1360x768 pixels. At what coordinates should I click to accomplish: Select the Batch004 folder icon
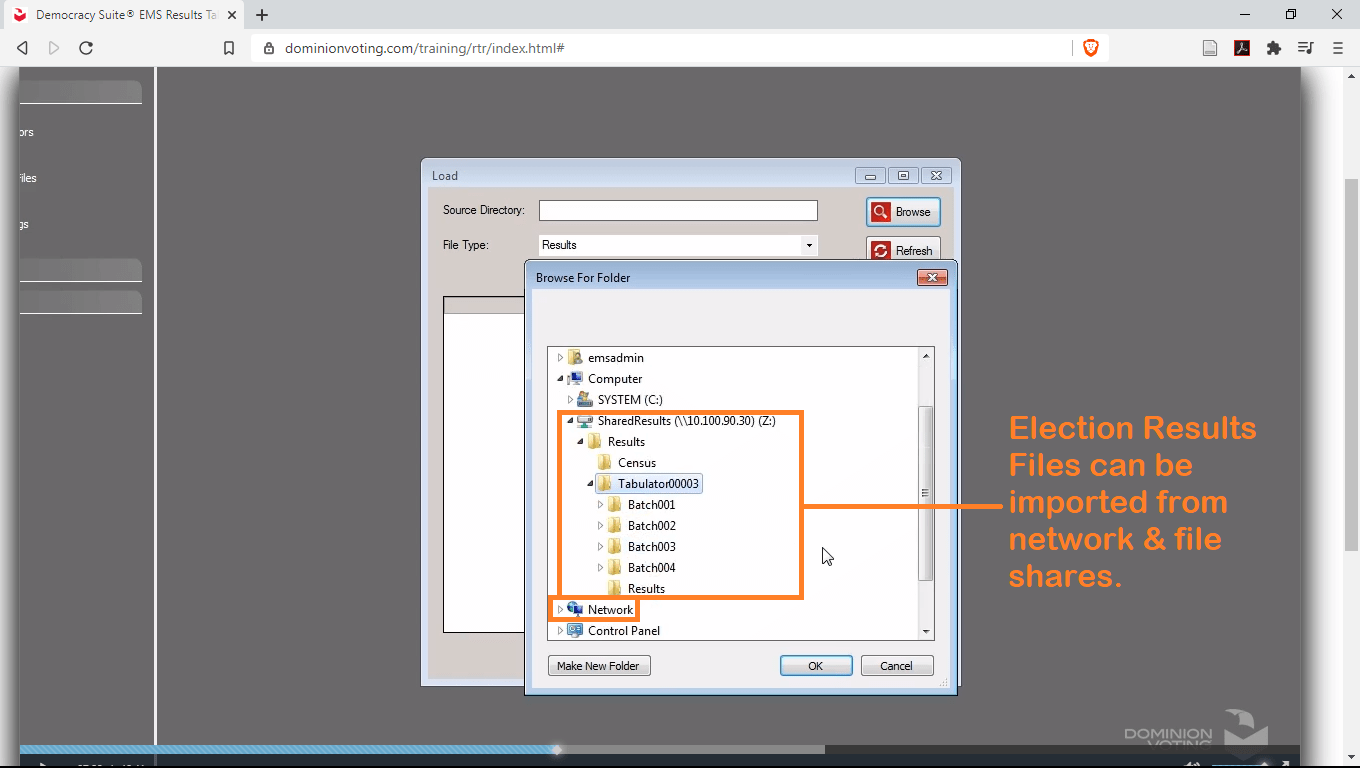[615, 568]
